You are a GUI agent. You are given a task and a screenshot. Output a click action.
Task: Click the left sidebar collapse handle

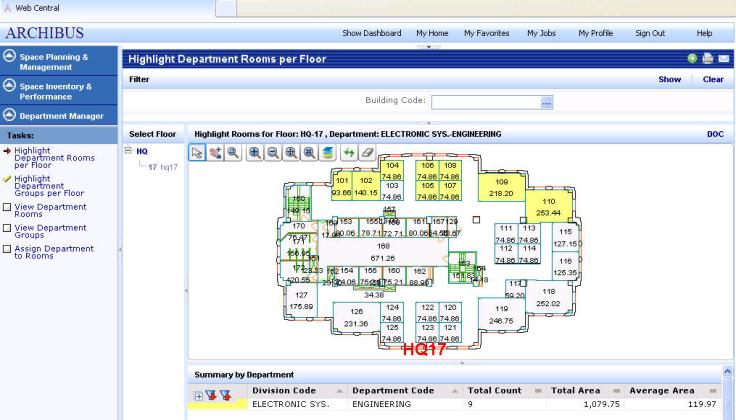(x=120, y=249)
